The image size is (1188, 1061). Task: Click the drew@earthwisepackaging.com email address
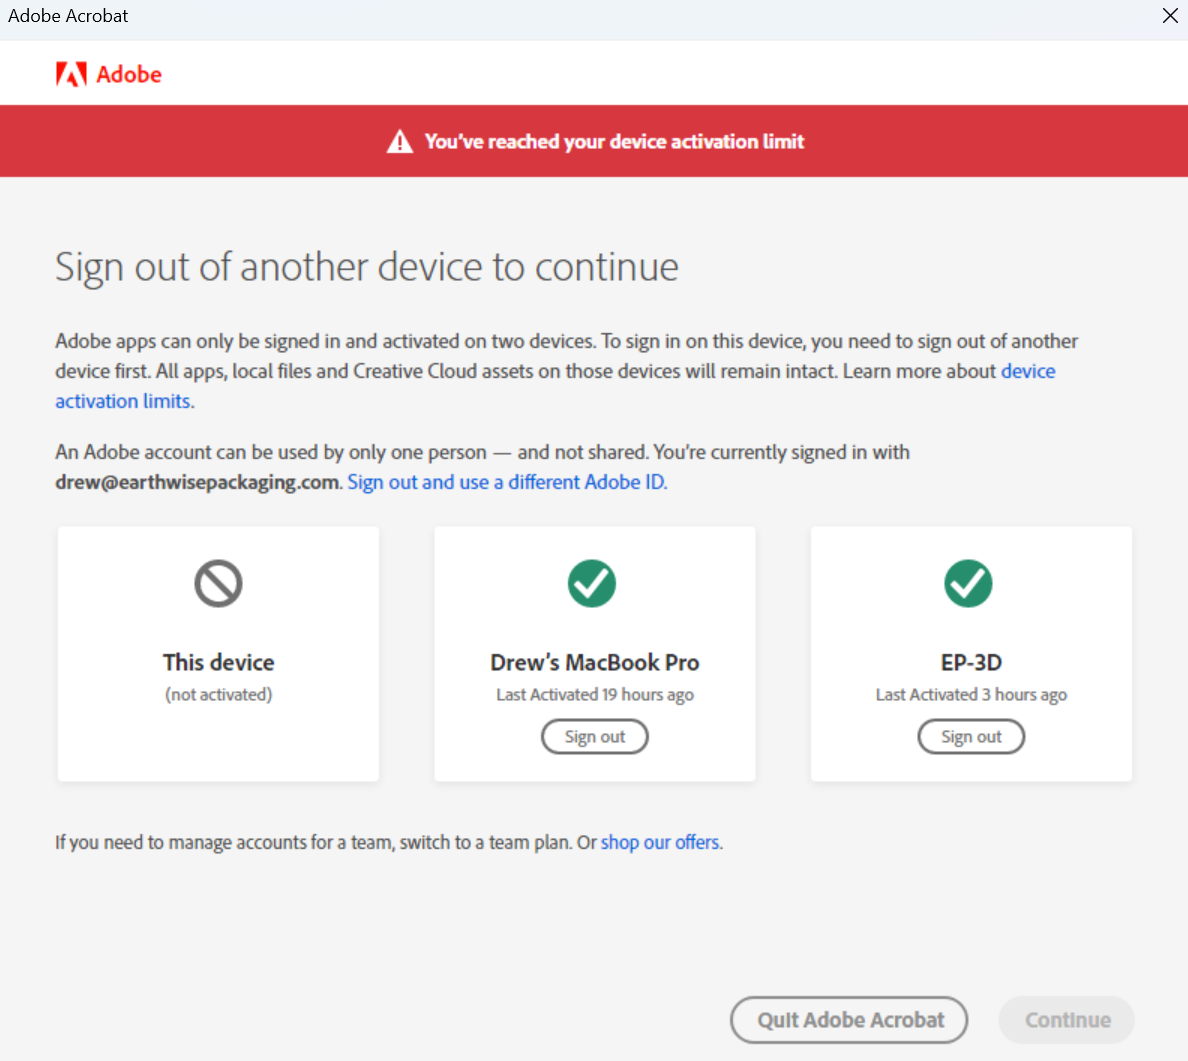[197, 482]
